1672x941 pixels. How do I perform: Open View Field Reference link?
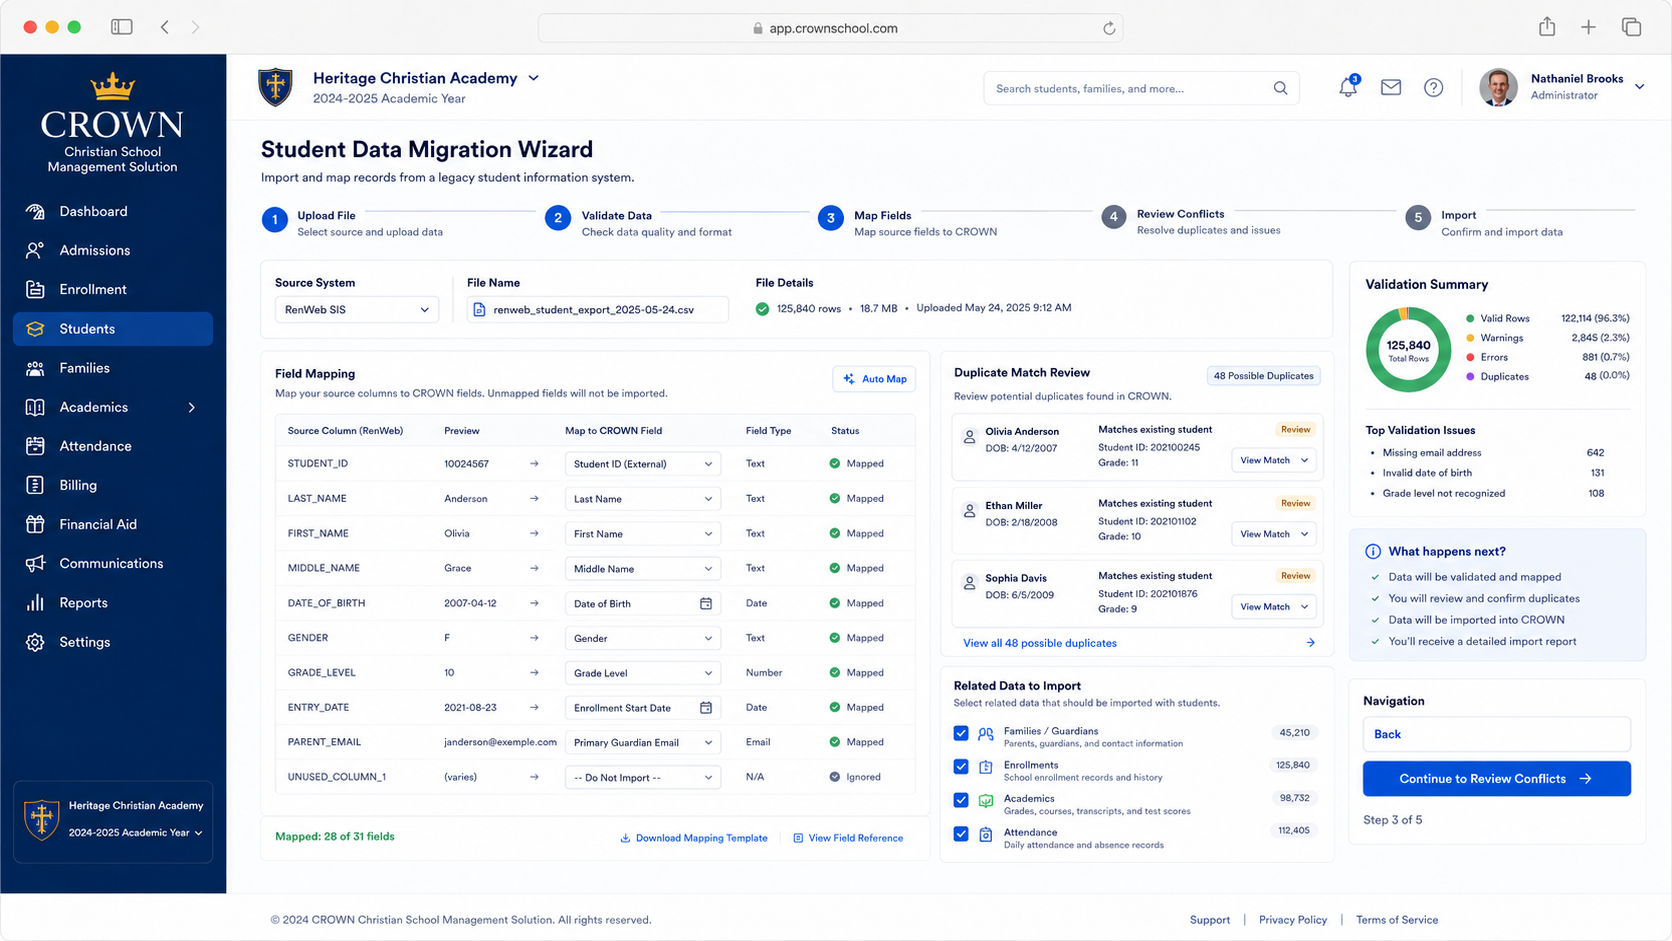[848, 838]
